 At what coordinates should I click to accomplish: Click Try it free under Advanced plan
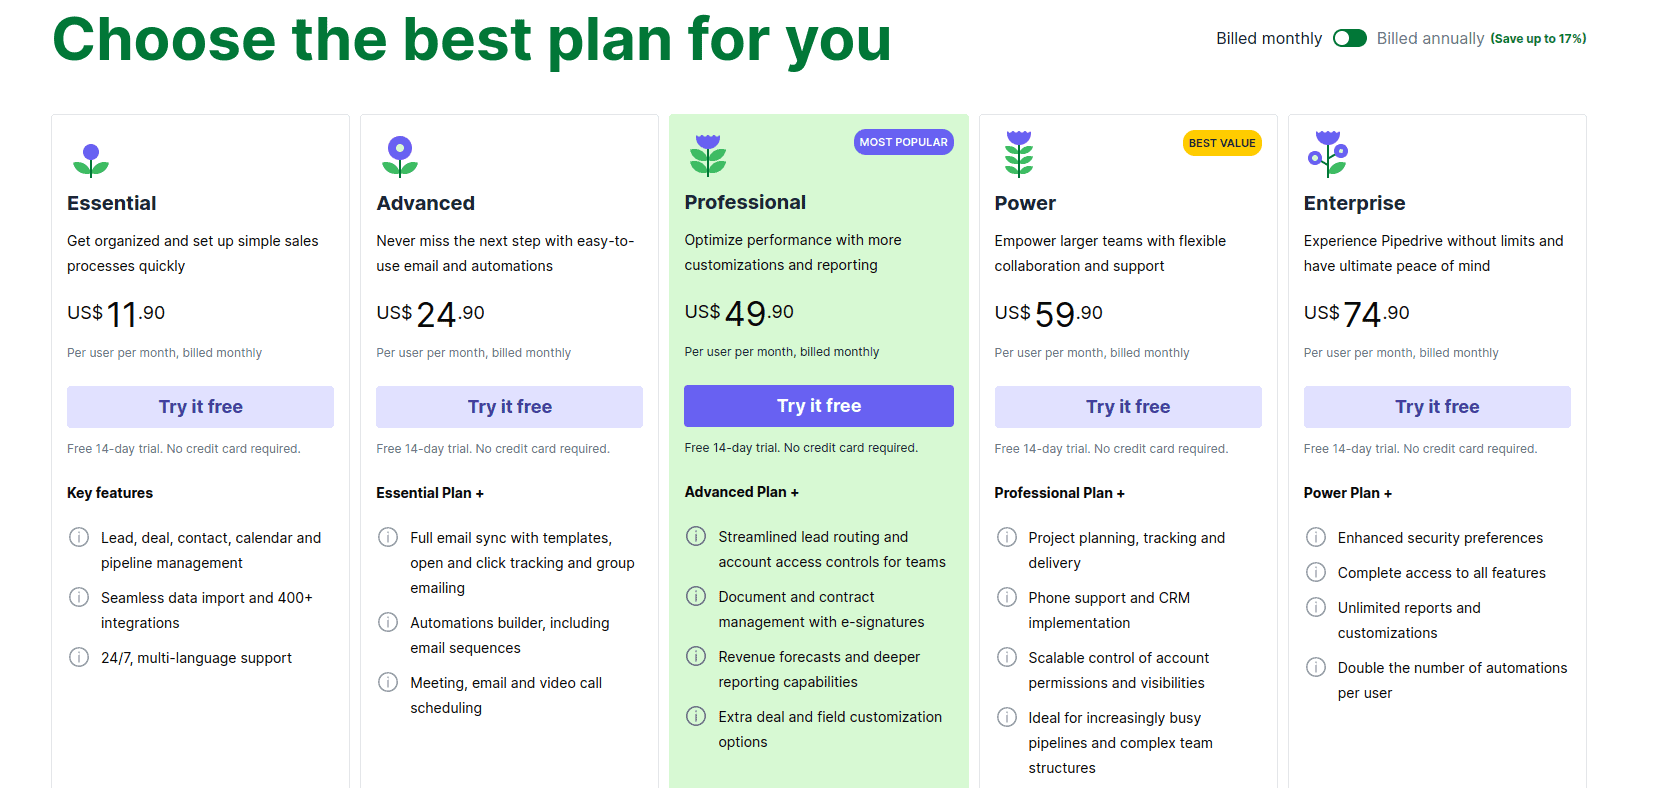point(509,407)
